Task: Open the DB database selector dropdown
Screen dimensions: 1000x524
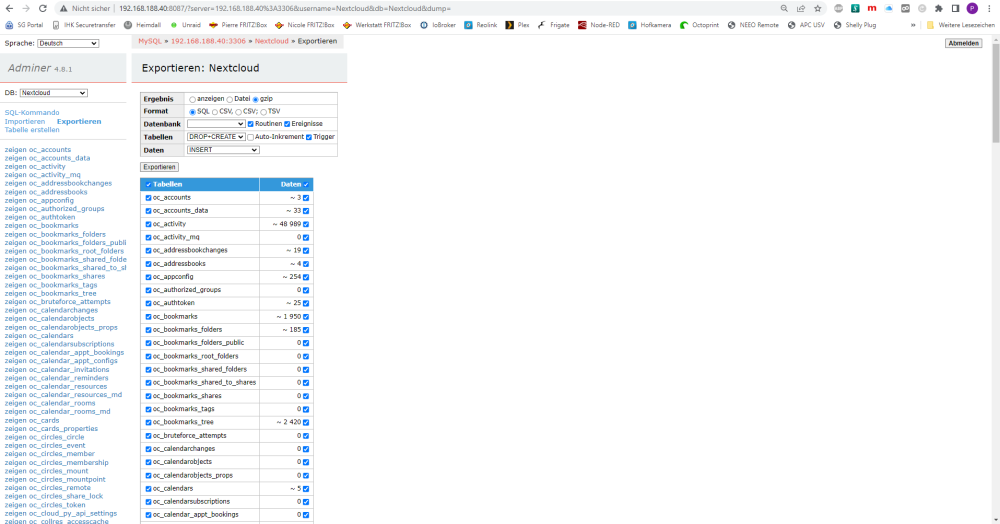Action: click(54, 93)
